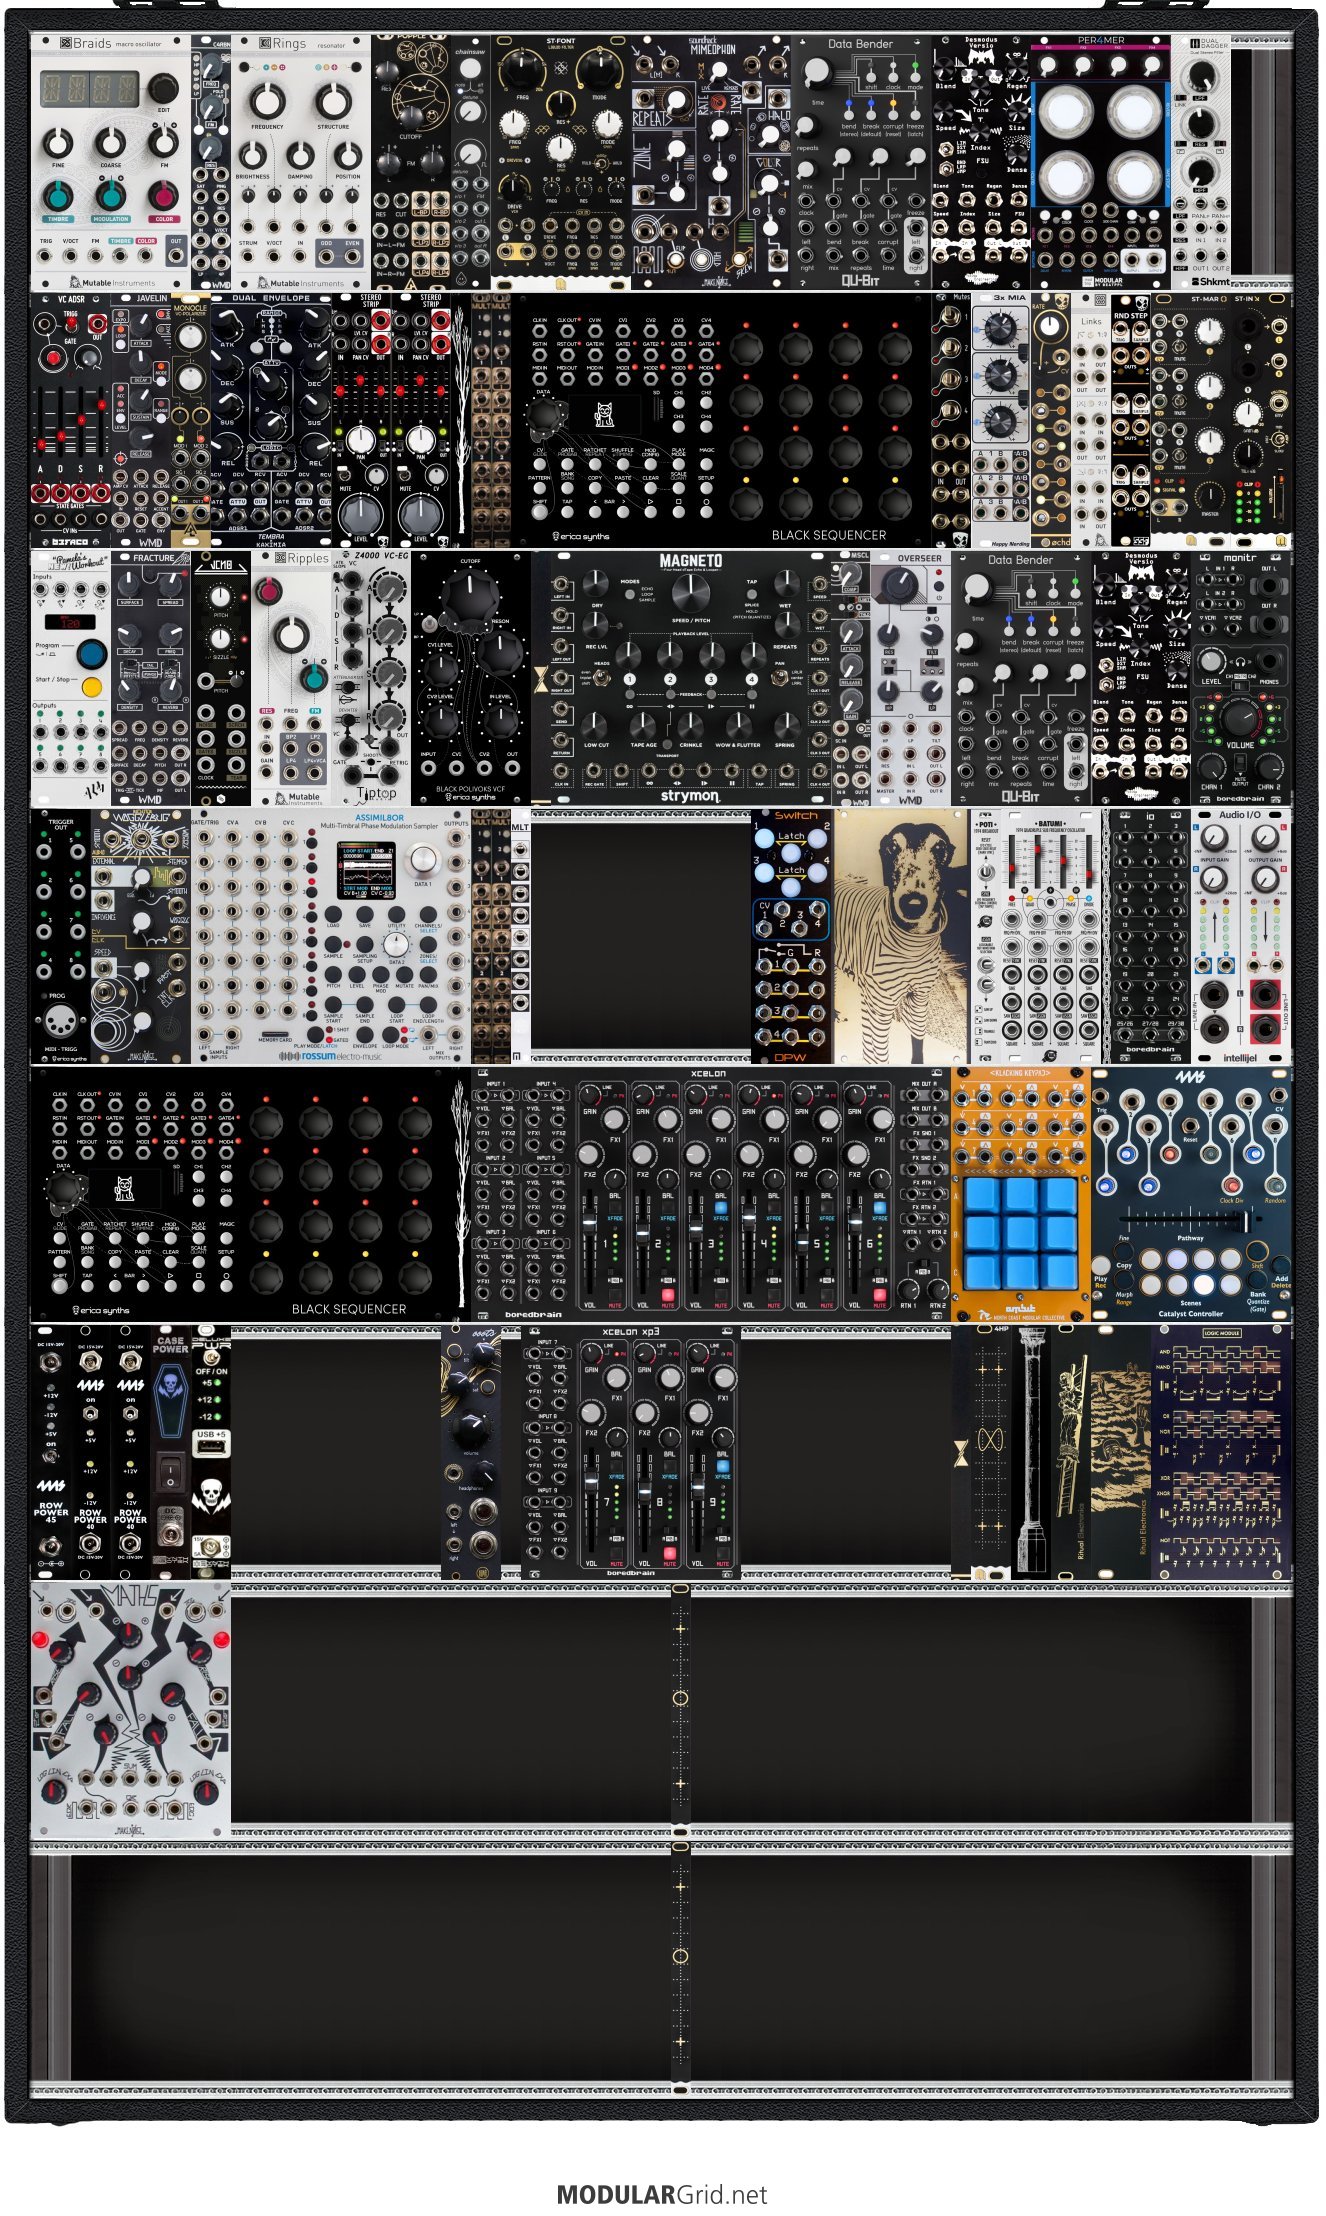
Task: Click the skull emblem on Deluxe PWR
Action: (x=210, y=1496)
